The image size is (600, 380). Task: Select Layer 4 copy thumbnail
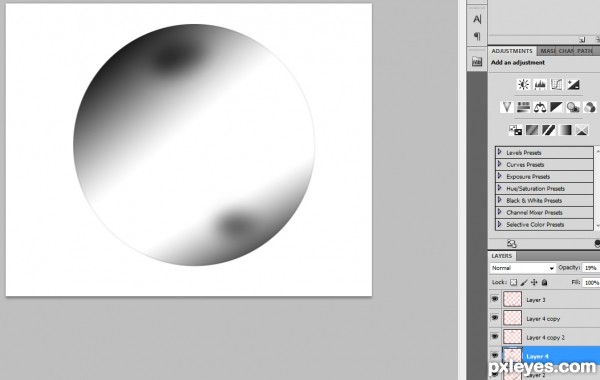[x=512, y=318]
